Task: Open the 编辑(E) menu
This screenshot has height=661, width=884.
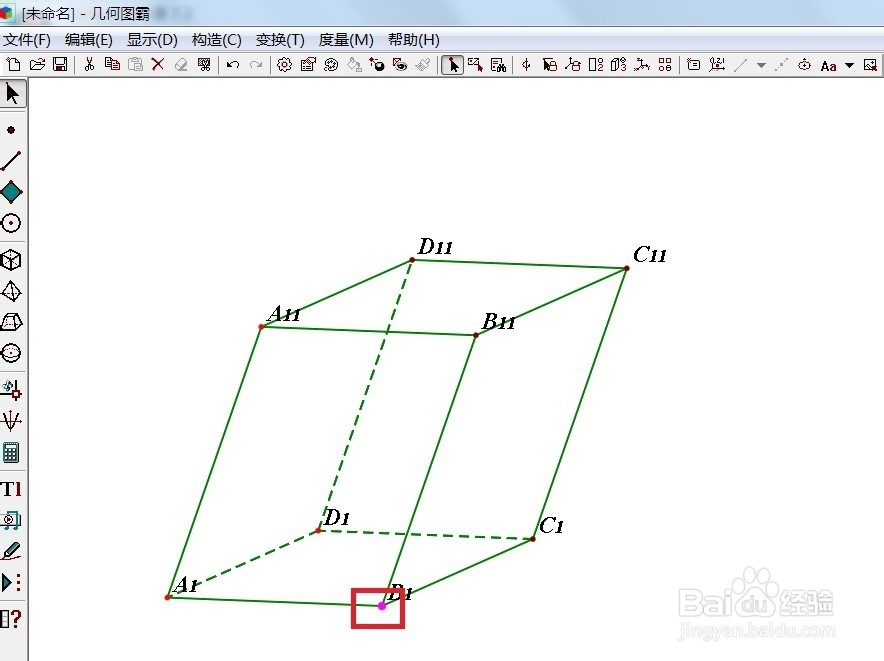Action: pos(89,40)
